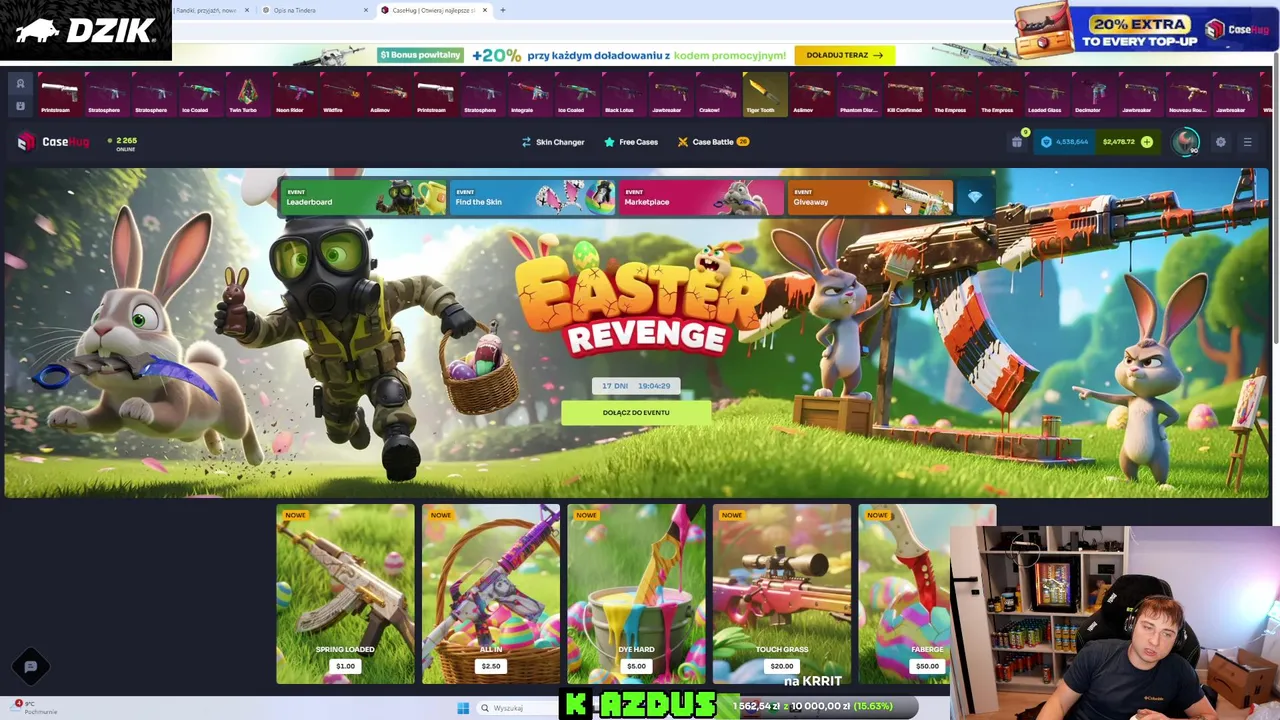Open the settings gear in site header
Screen dimensions: 1280x720
tap(1220, 142)
